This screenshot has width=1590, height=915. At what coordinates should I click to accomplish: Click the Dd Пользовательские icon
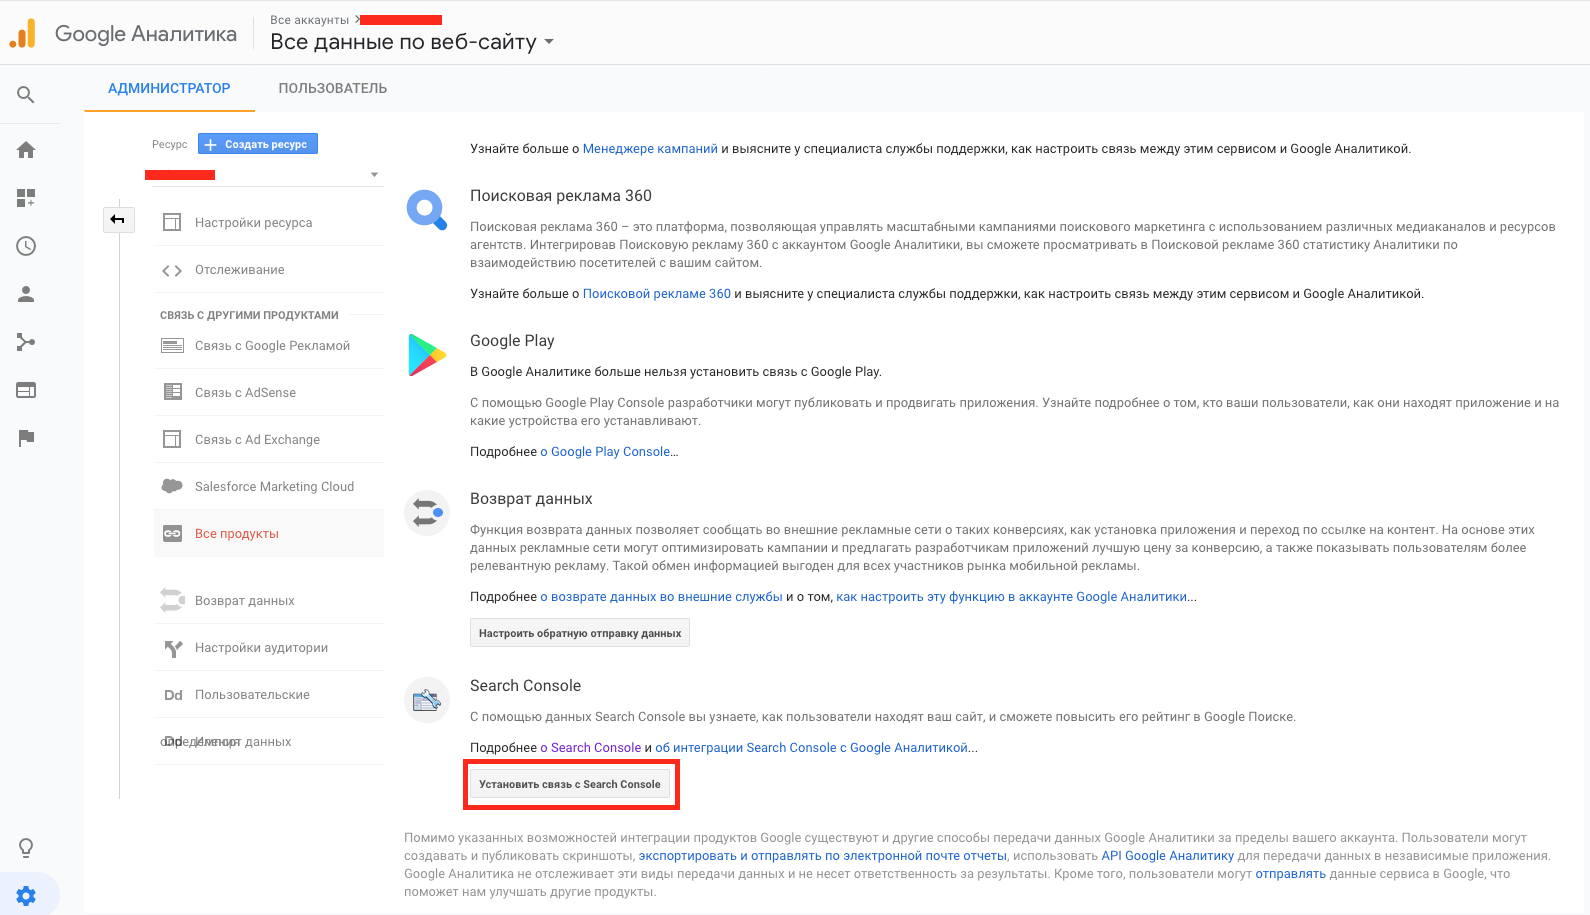[x=173, y=695]
